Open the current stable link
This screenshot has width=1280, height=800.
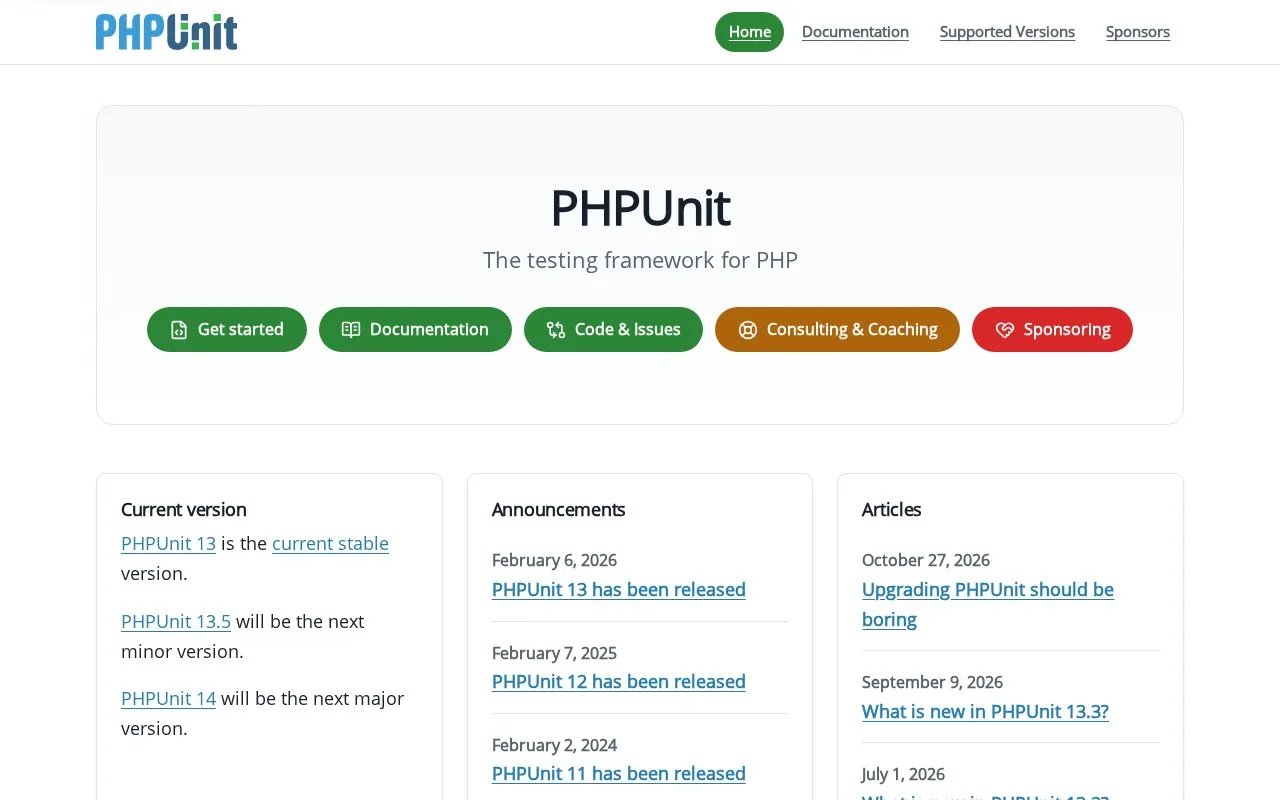pos(330,543)
